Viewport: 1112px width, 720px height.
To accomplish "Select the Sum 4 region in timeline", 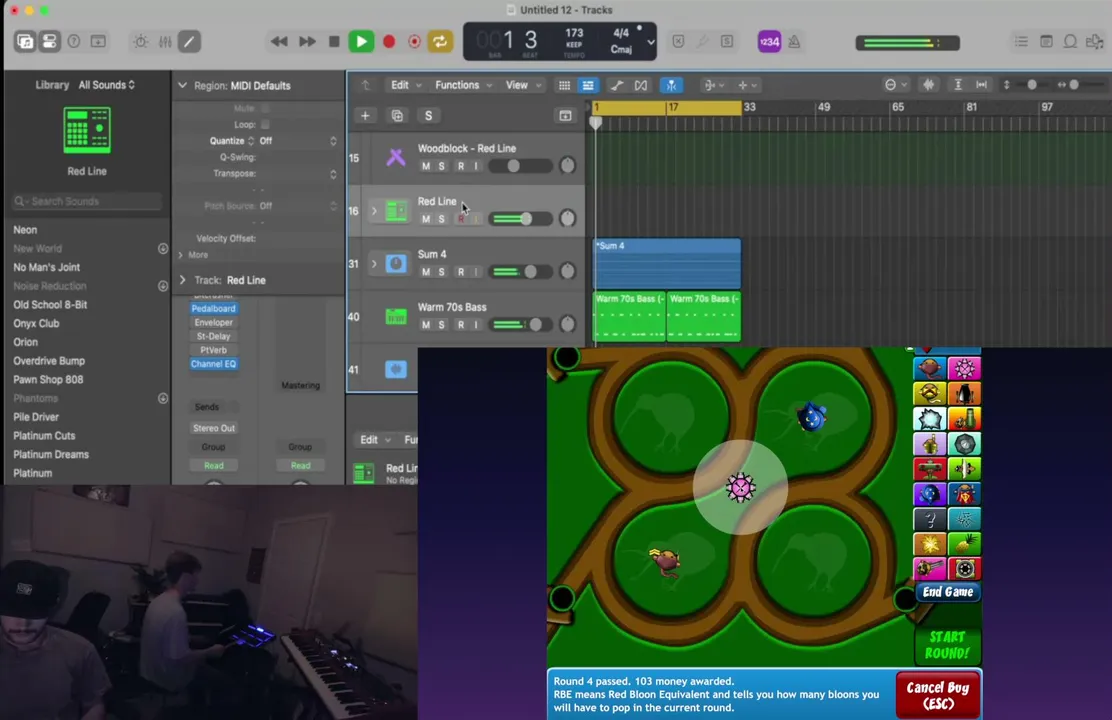I will coord(667,263).
